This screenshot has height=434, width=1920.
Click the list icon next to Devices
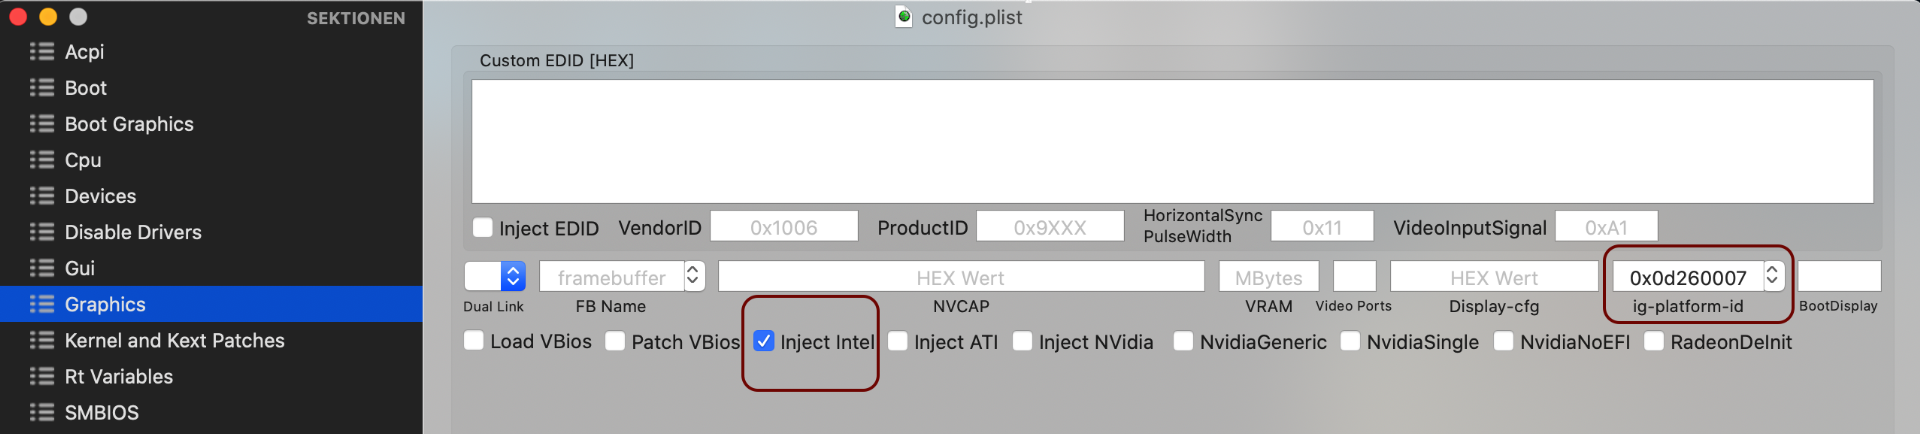click(x=41, y=196)
